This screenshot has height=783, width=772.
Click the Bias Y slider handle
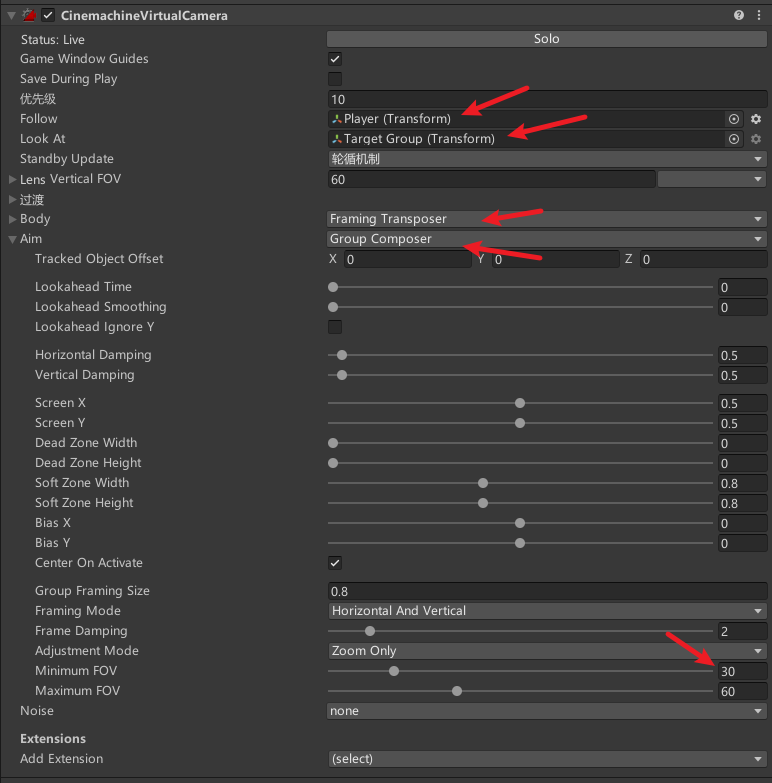point(520,543)
